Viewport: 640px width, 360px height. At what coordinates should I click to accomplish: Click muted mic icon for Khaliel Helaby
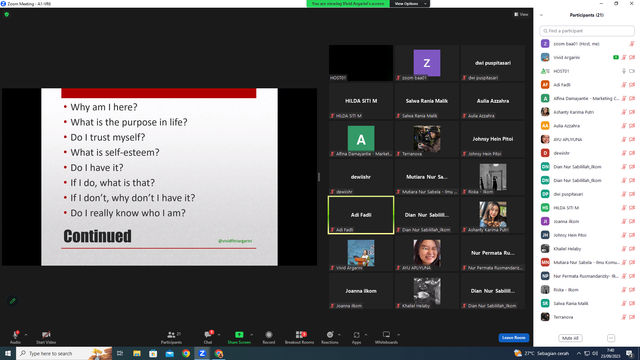tap(624, 249)
